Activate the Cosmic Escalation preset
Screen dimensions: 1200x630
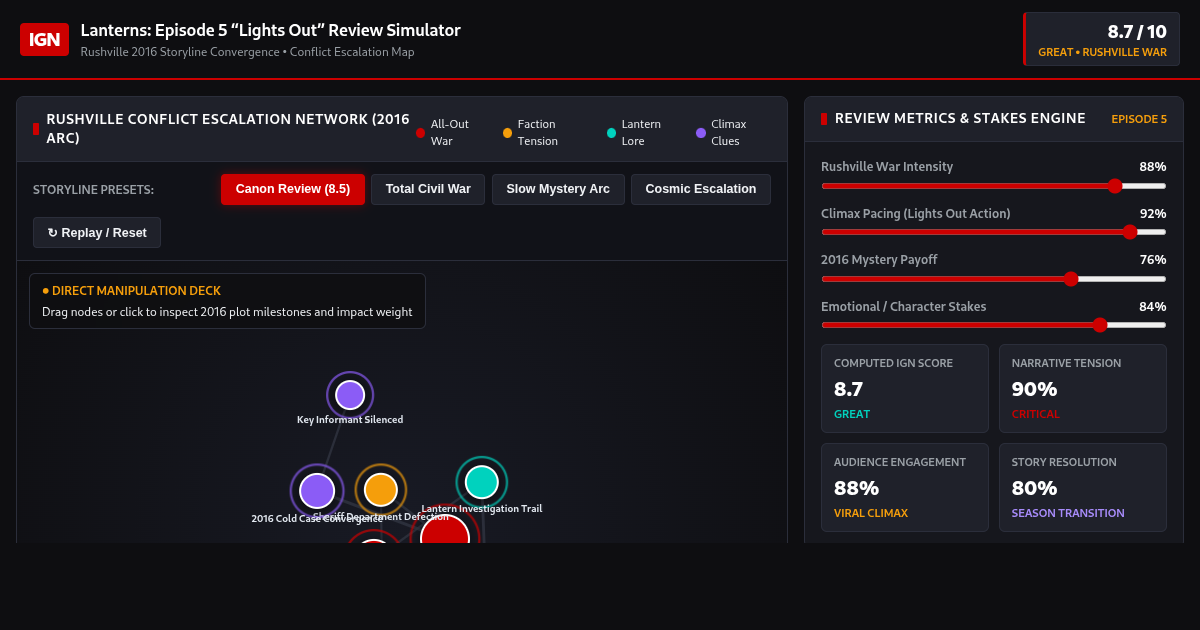[x=701, y=189]
